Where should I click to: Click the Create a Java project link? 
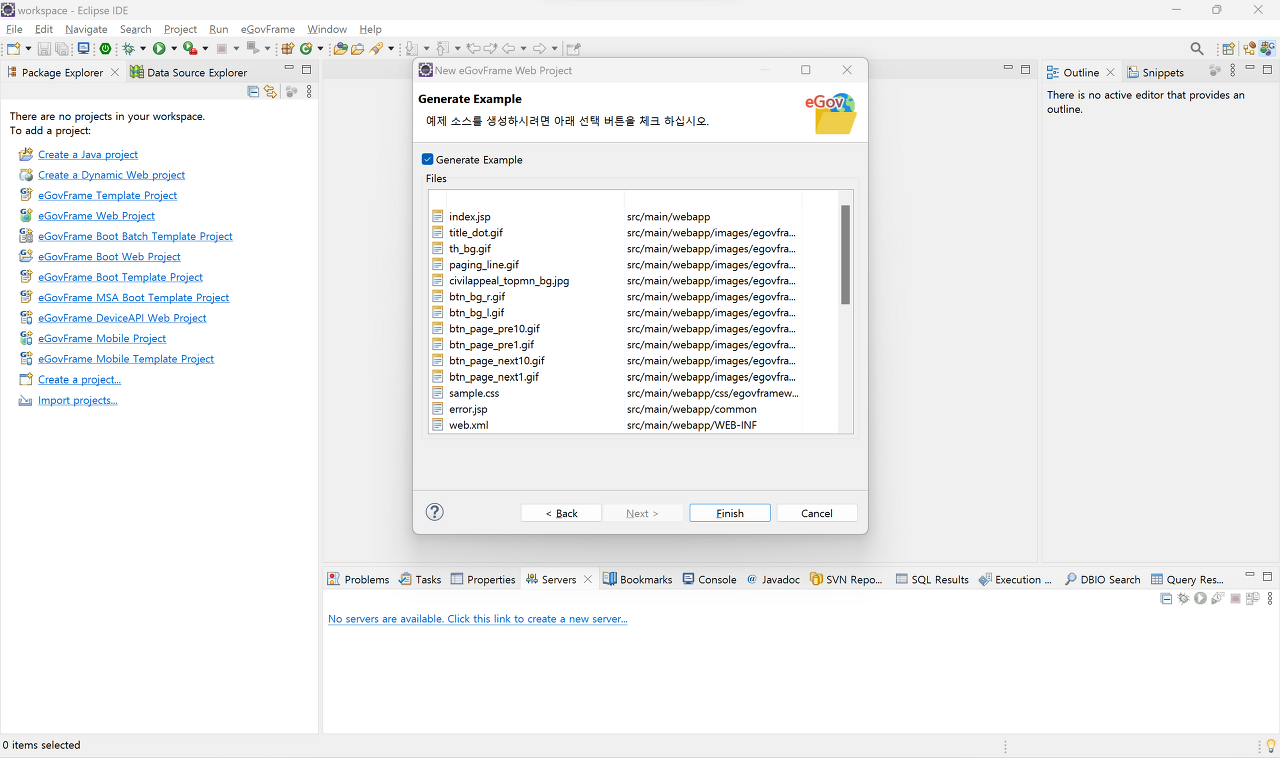(x=88, y=155)
